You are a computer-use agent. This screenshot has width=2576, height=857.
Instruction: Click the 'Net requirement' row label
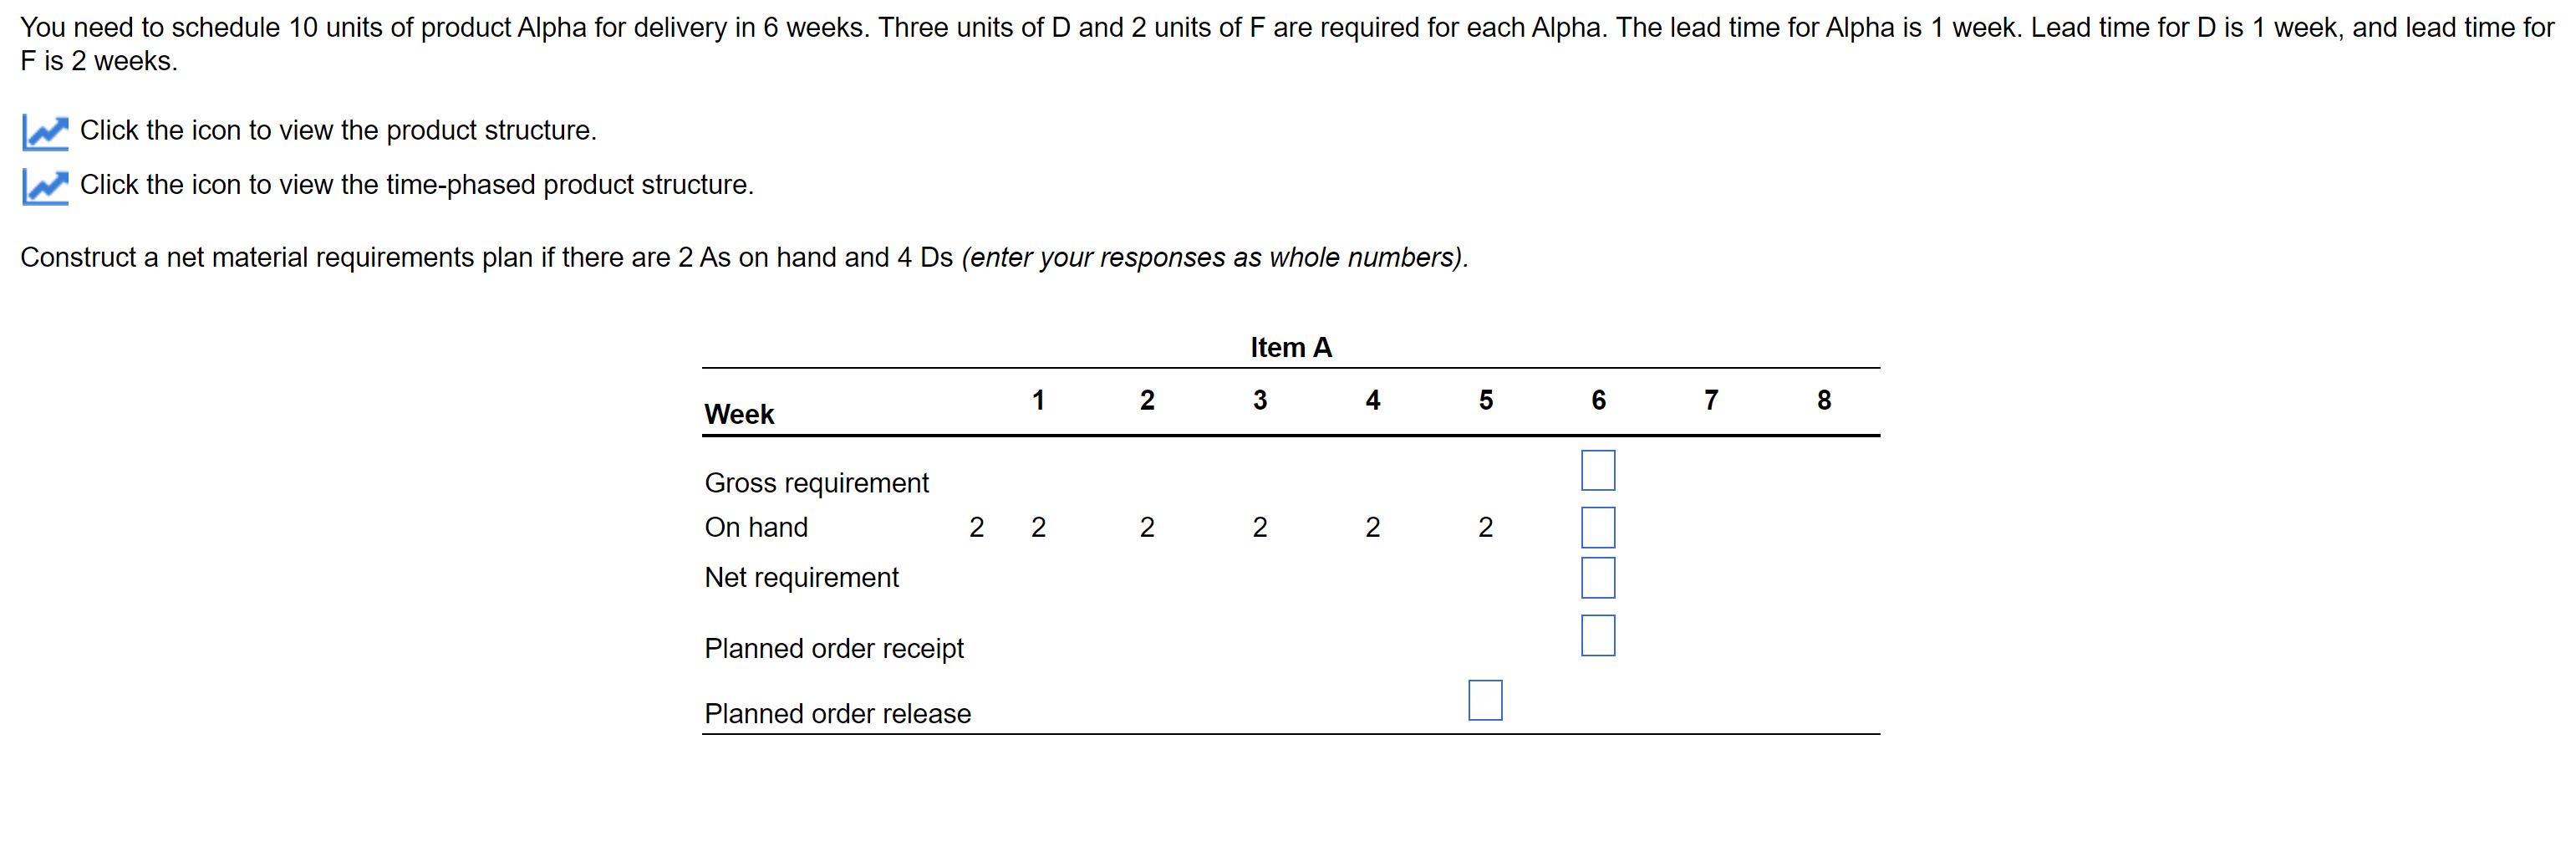click(x=802, y=577)
